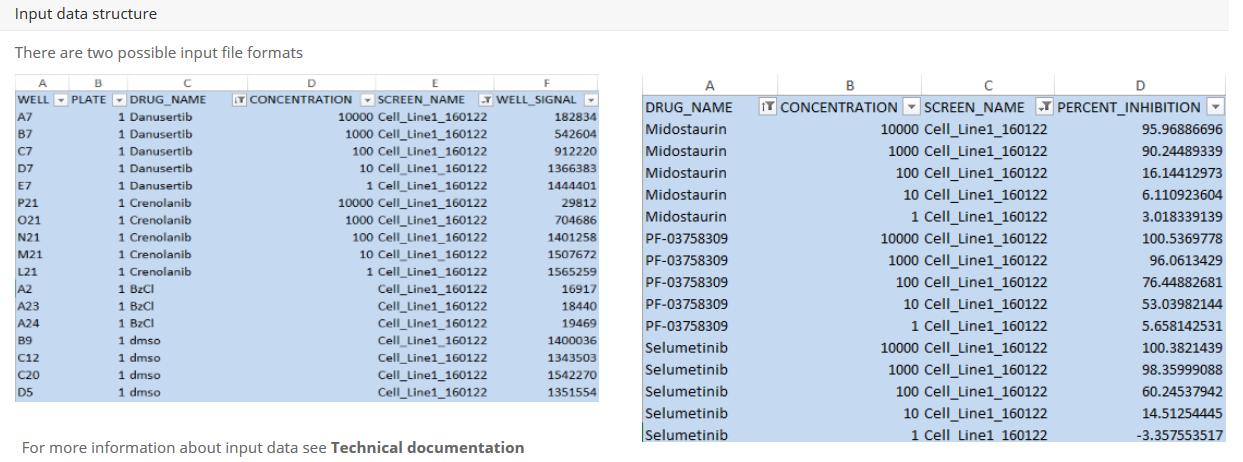This screenshot has height=462, width=1243.
Task: Open CONCENTRATION dropdown in the percent-inhibition table
Action: point(910,107)
